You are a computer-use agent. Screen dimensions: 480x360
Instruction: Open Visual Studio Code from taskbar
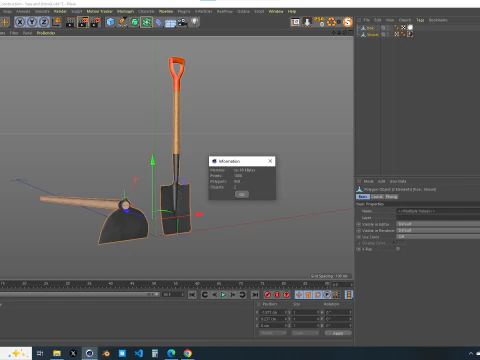[x=139, y=353]
